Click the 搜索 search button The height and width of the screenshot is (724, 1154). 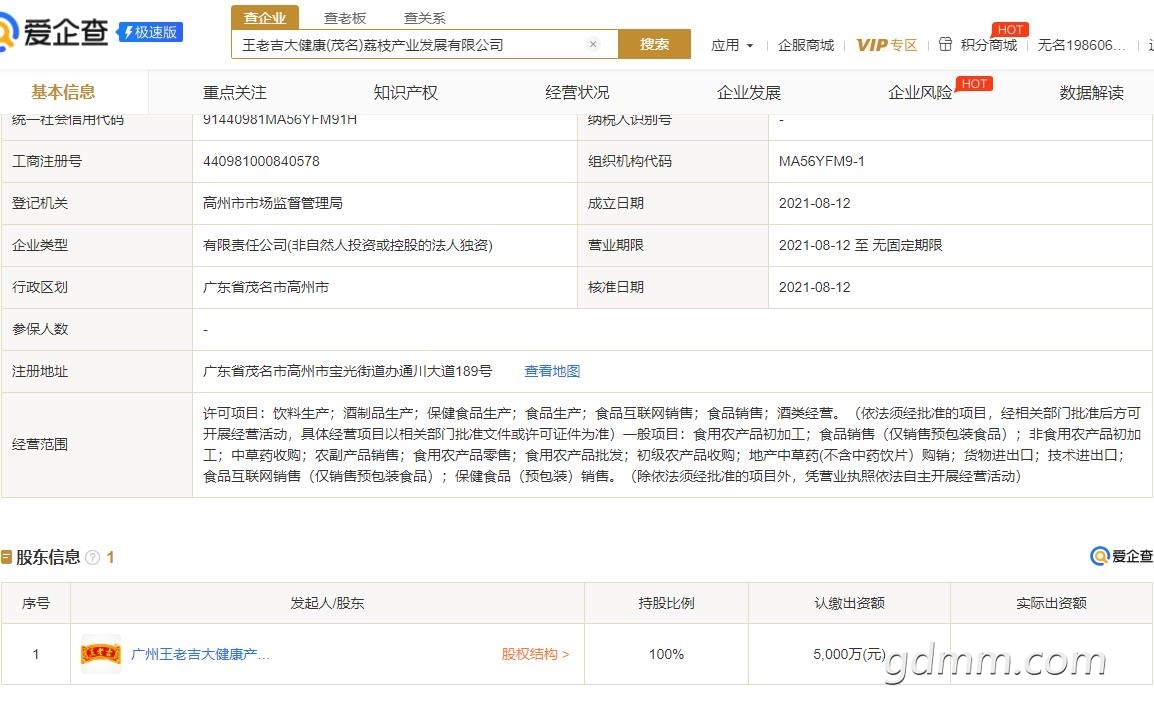tap(654, 44)
